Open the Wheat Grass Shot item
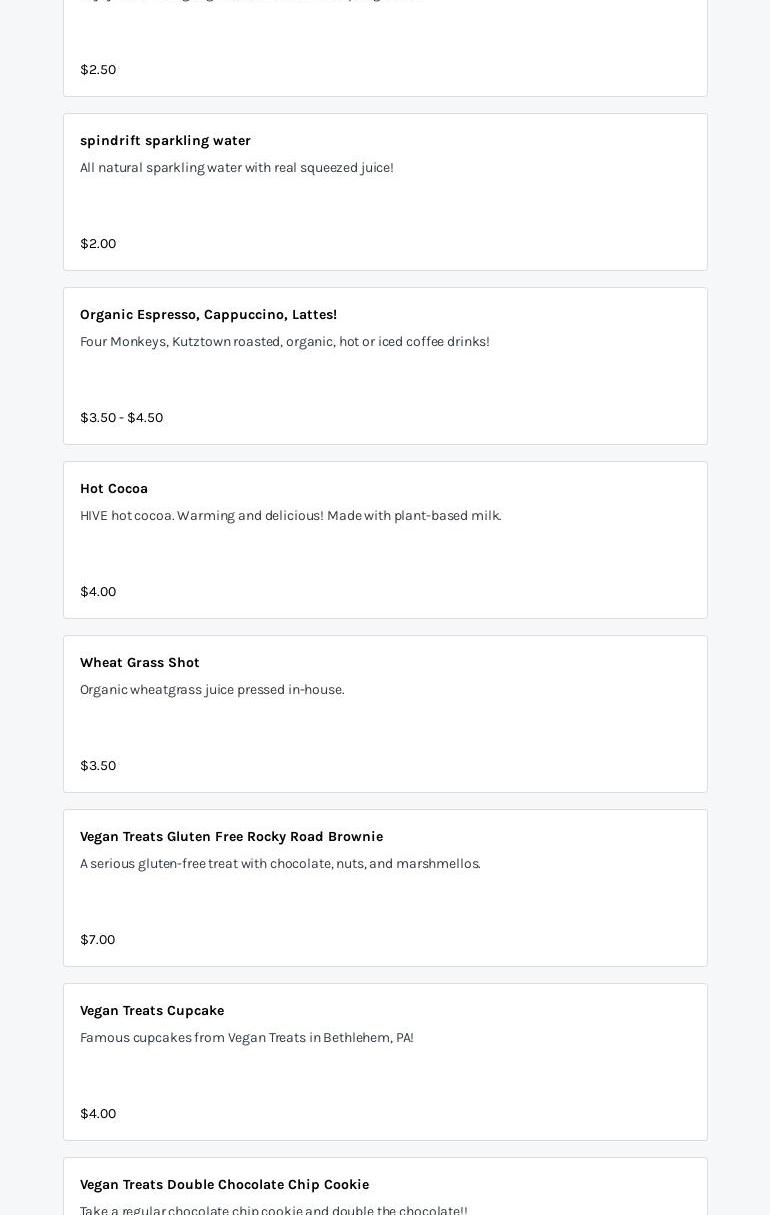This screenshot has width=770, height=1215. point(140,663)
